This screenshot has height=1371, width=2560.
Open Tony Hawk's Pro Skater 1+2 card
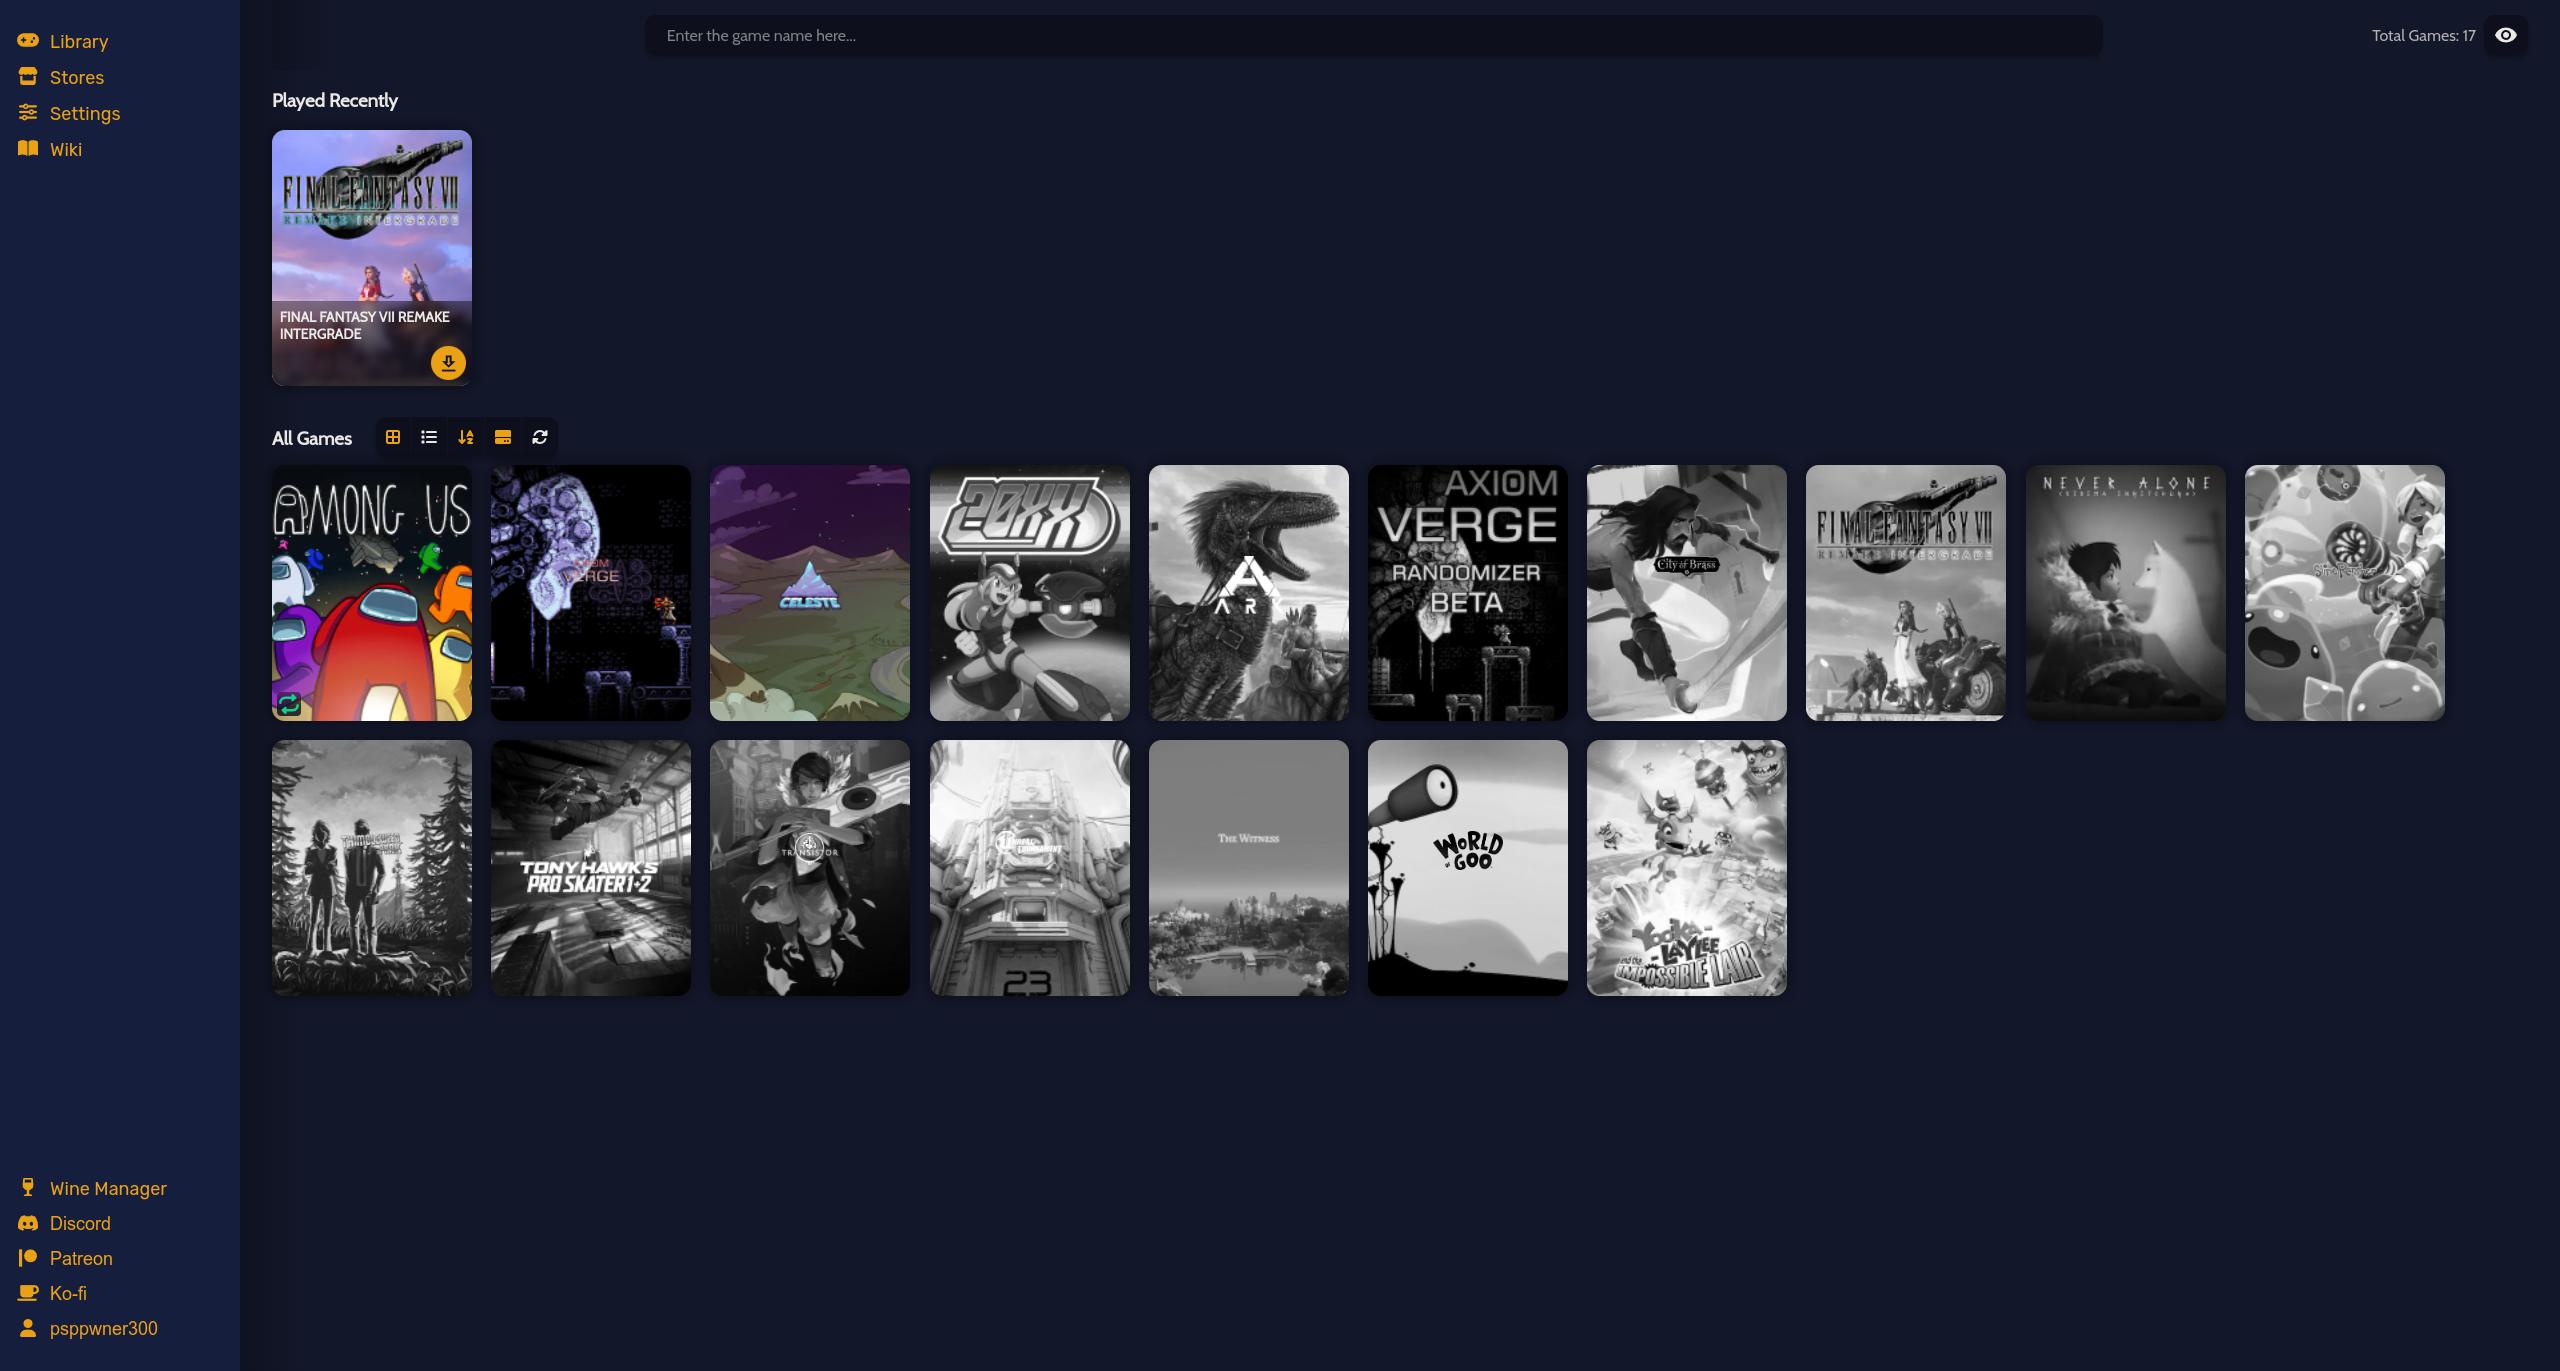(591, 868)
